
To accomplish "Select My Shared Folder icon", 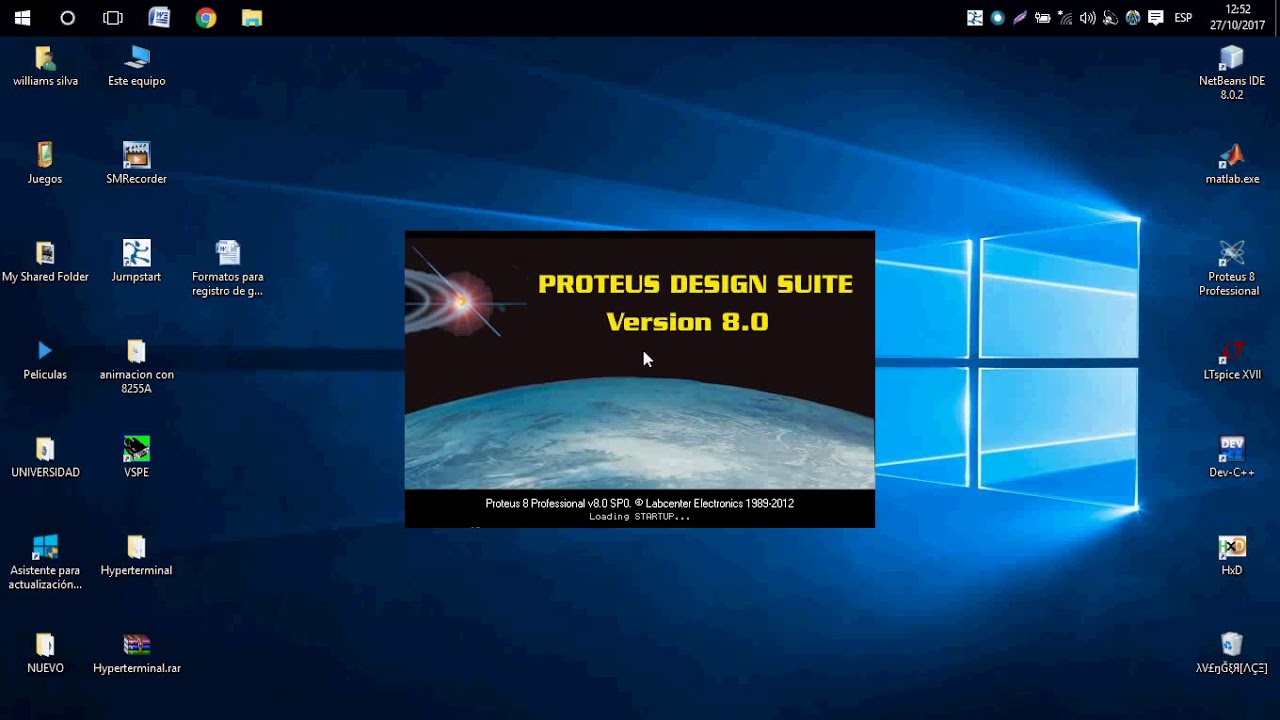I will (x=45, y=262).
